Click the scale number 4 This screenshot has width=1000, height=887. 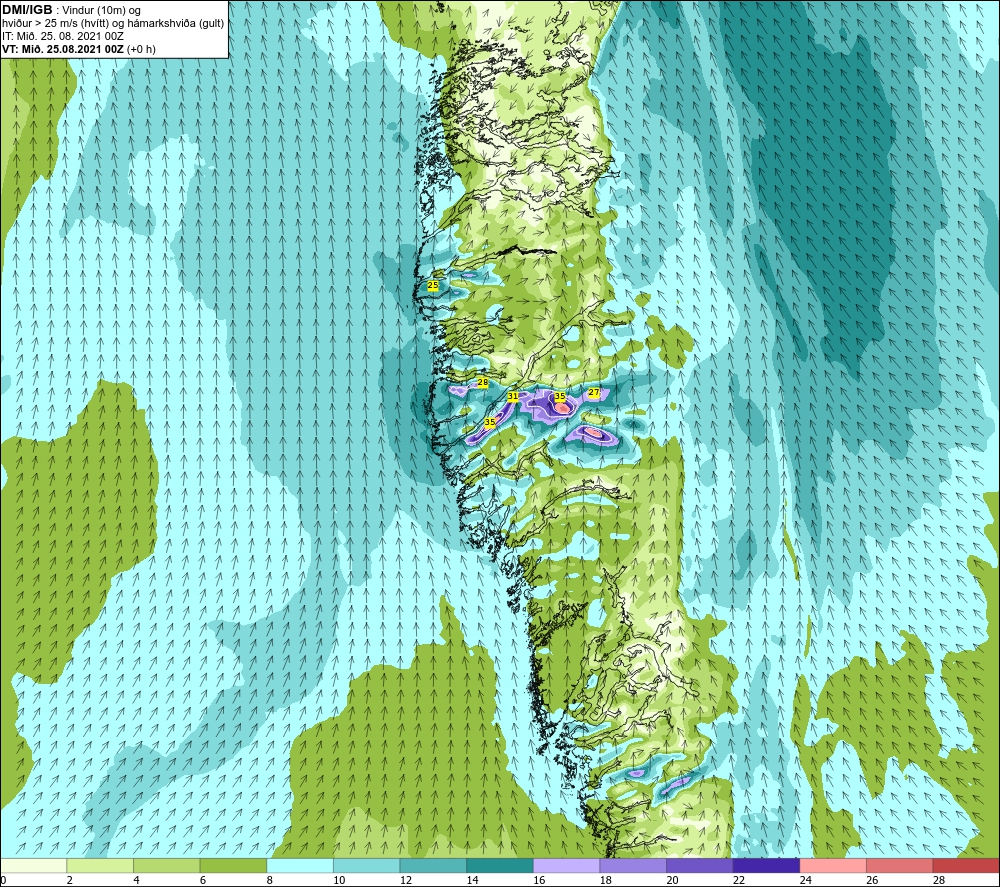pyautogui.click(x=136, y=881)
